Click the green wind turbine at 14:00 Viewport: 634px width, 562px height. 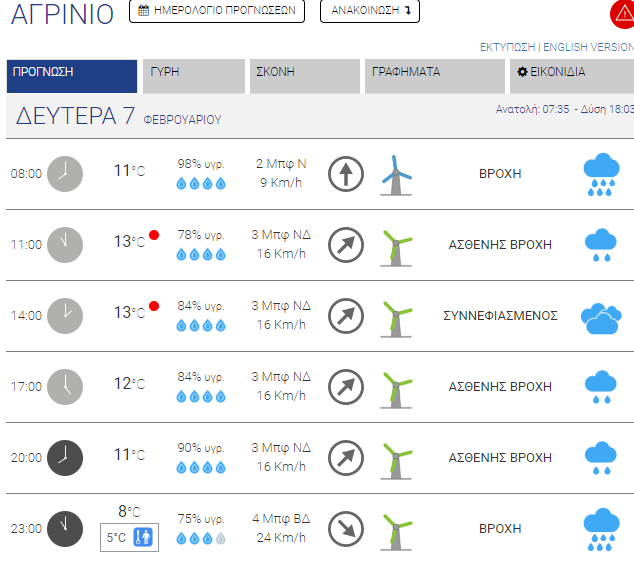point(396,319)
